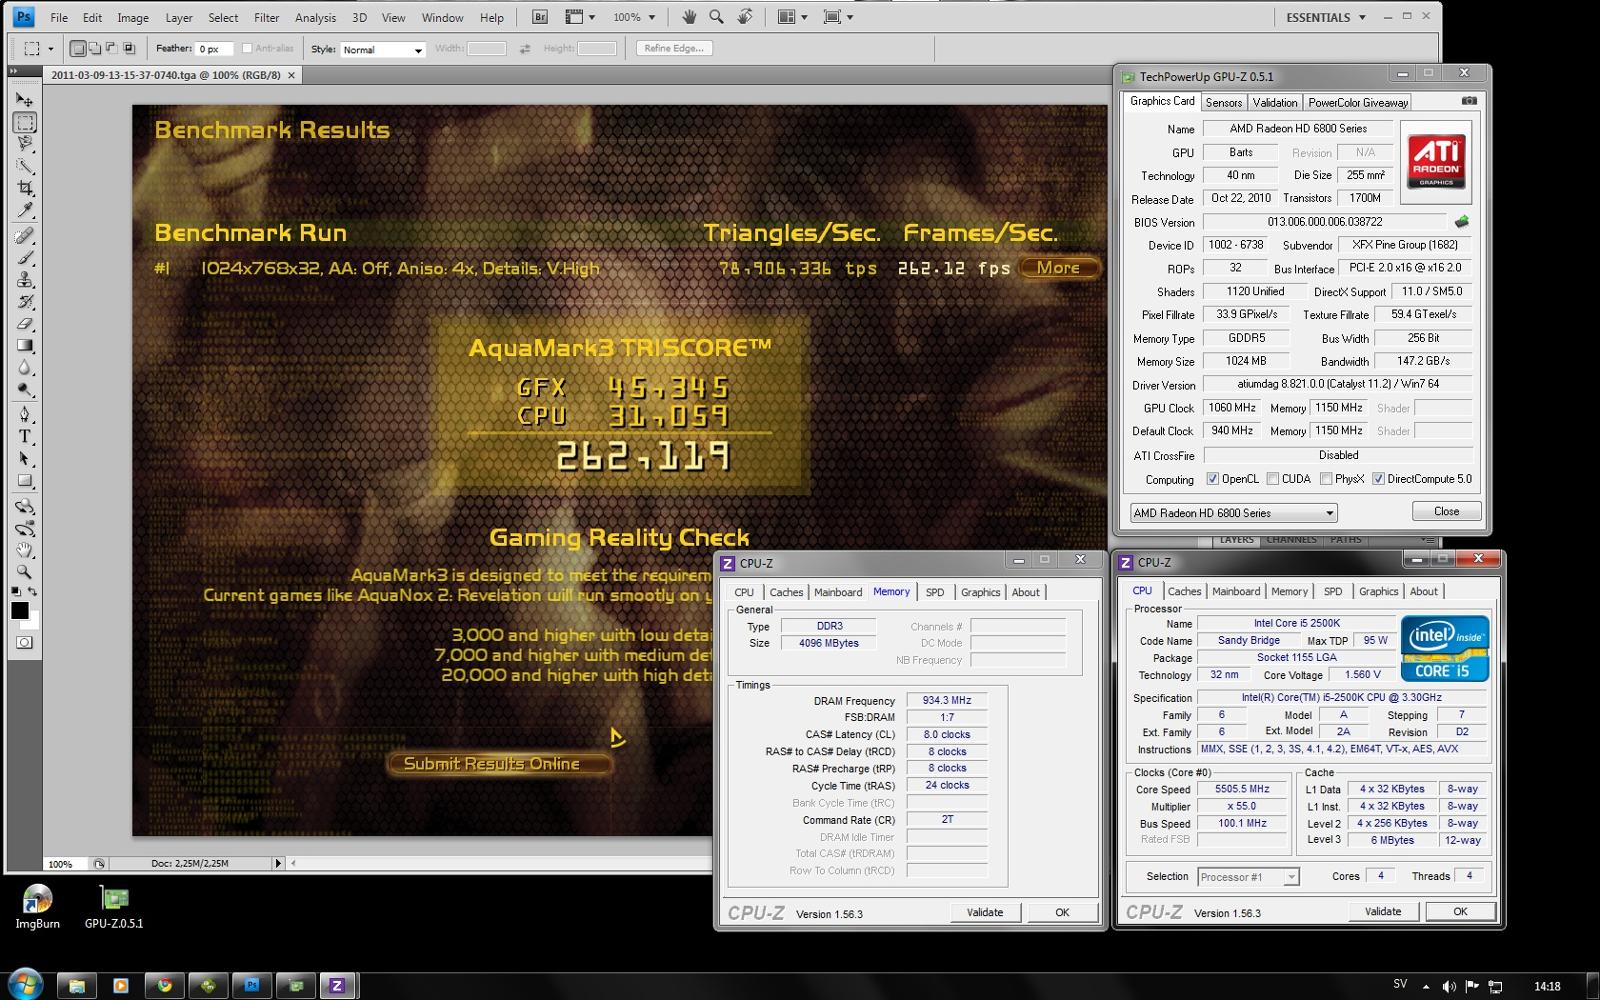Viewport: 1600px width, 1000px height.
Task: Select the 3D Rotate tool
Action: pyautogui.click(x=25, y=507)
